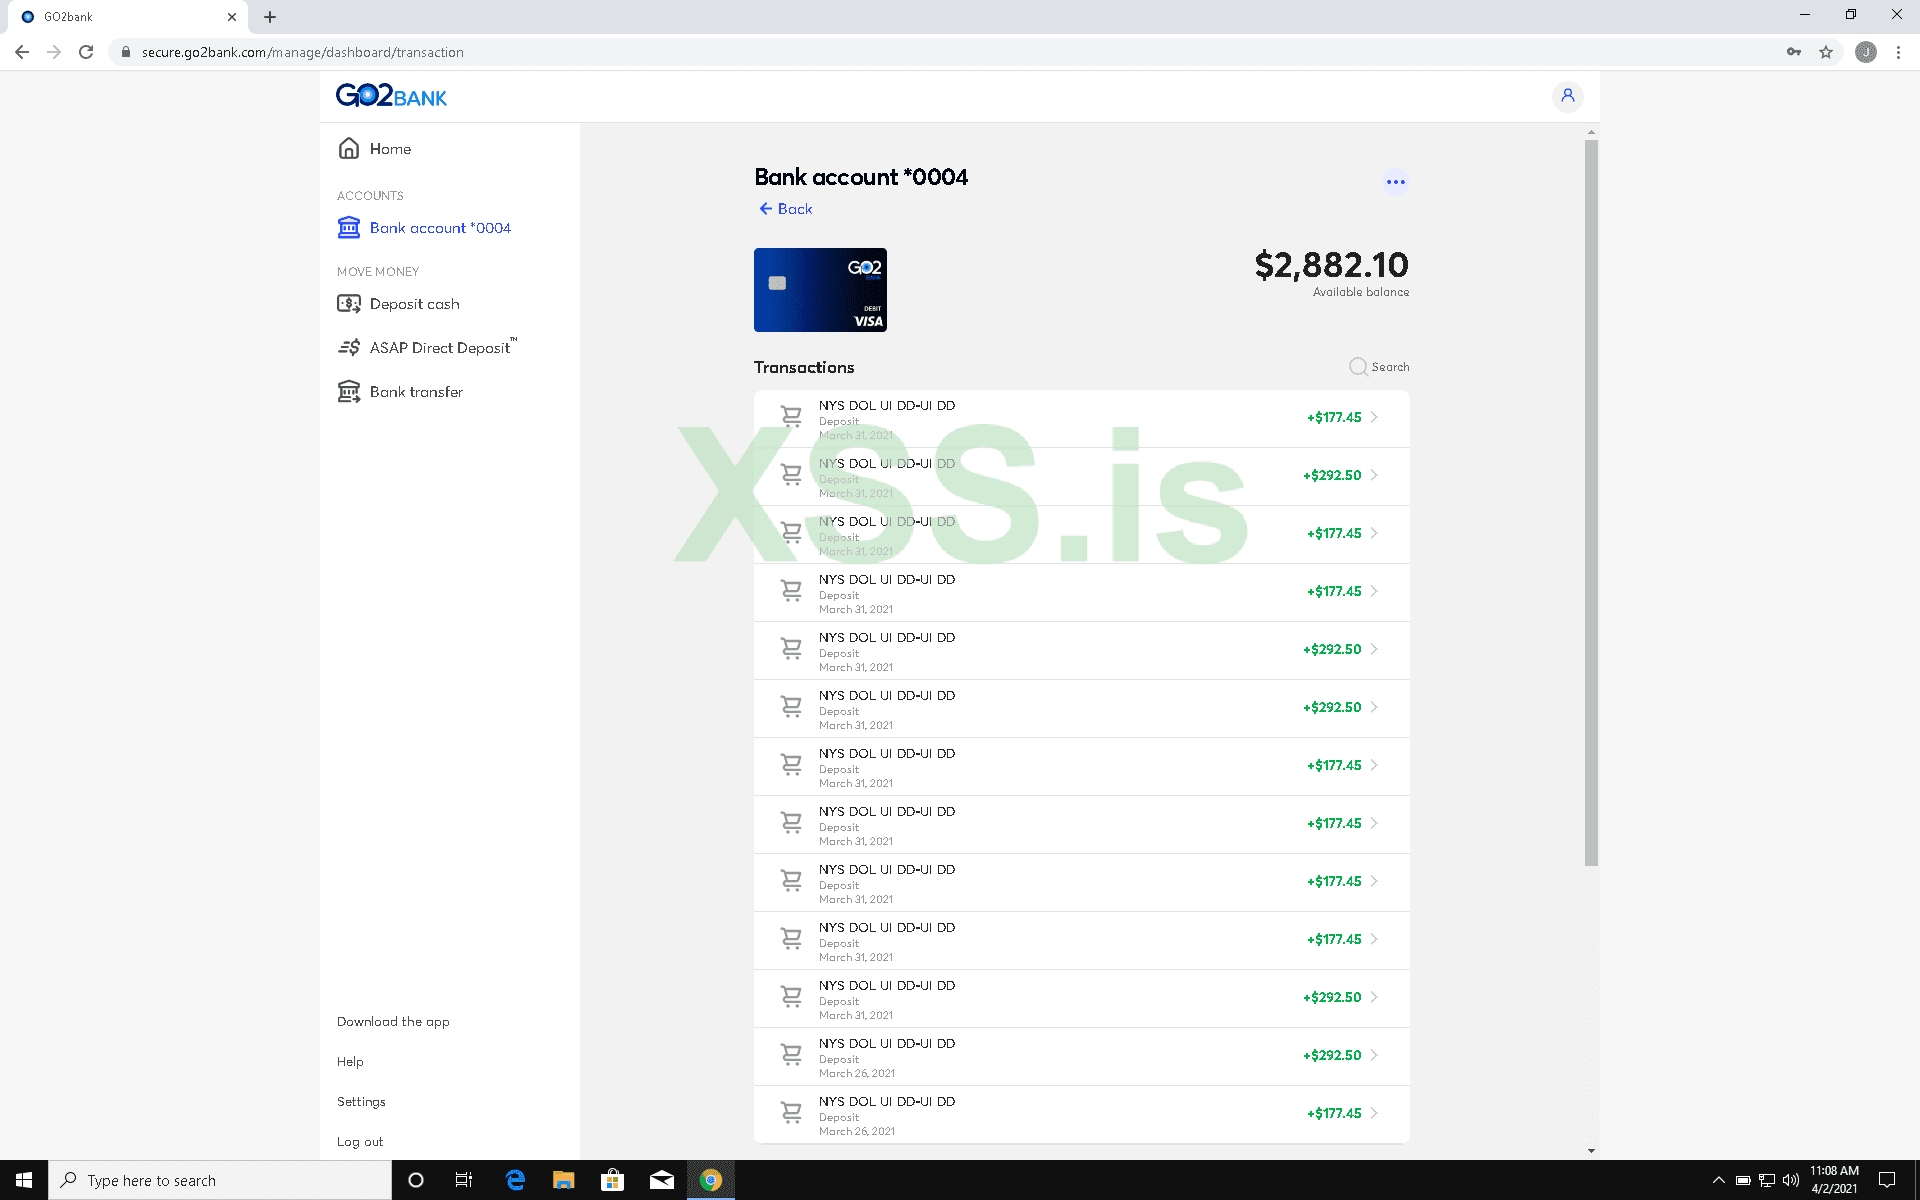Expand the last March 26 +$177.45 chevron
The image size is (1920, 1200).
pyautogui.click(x=1374, y=1114)
